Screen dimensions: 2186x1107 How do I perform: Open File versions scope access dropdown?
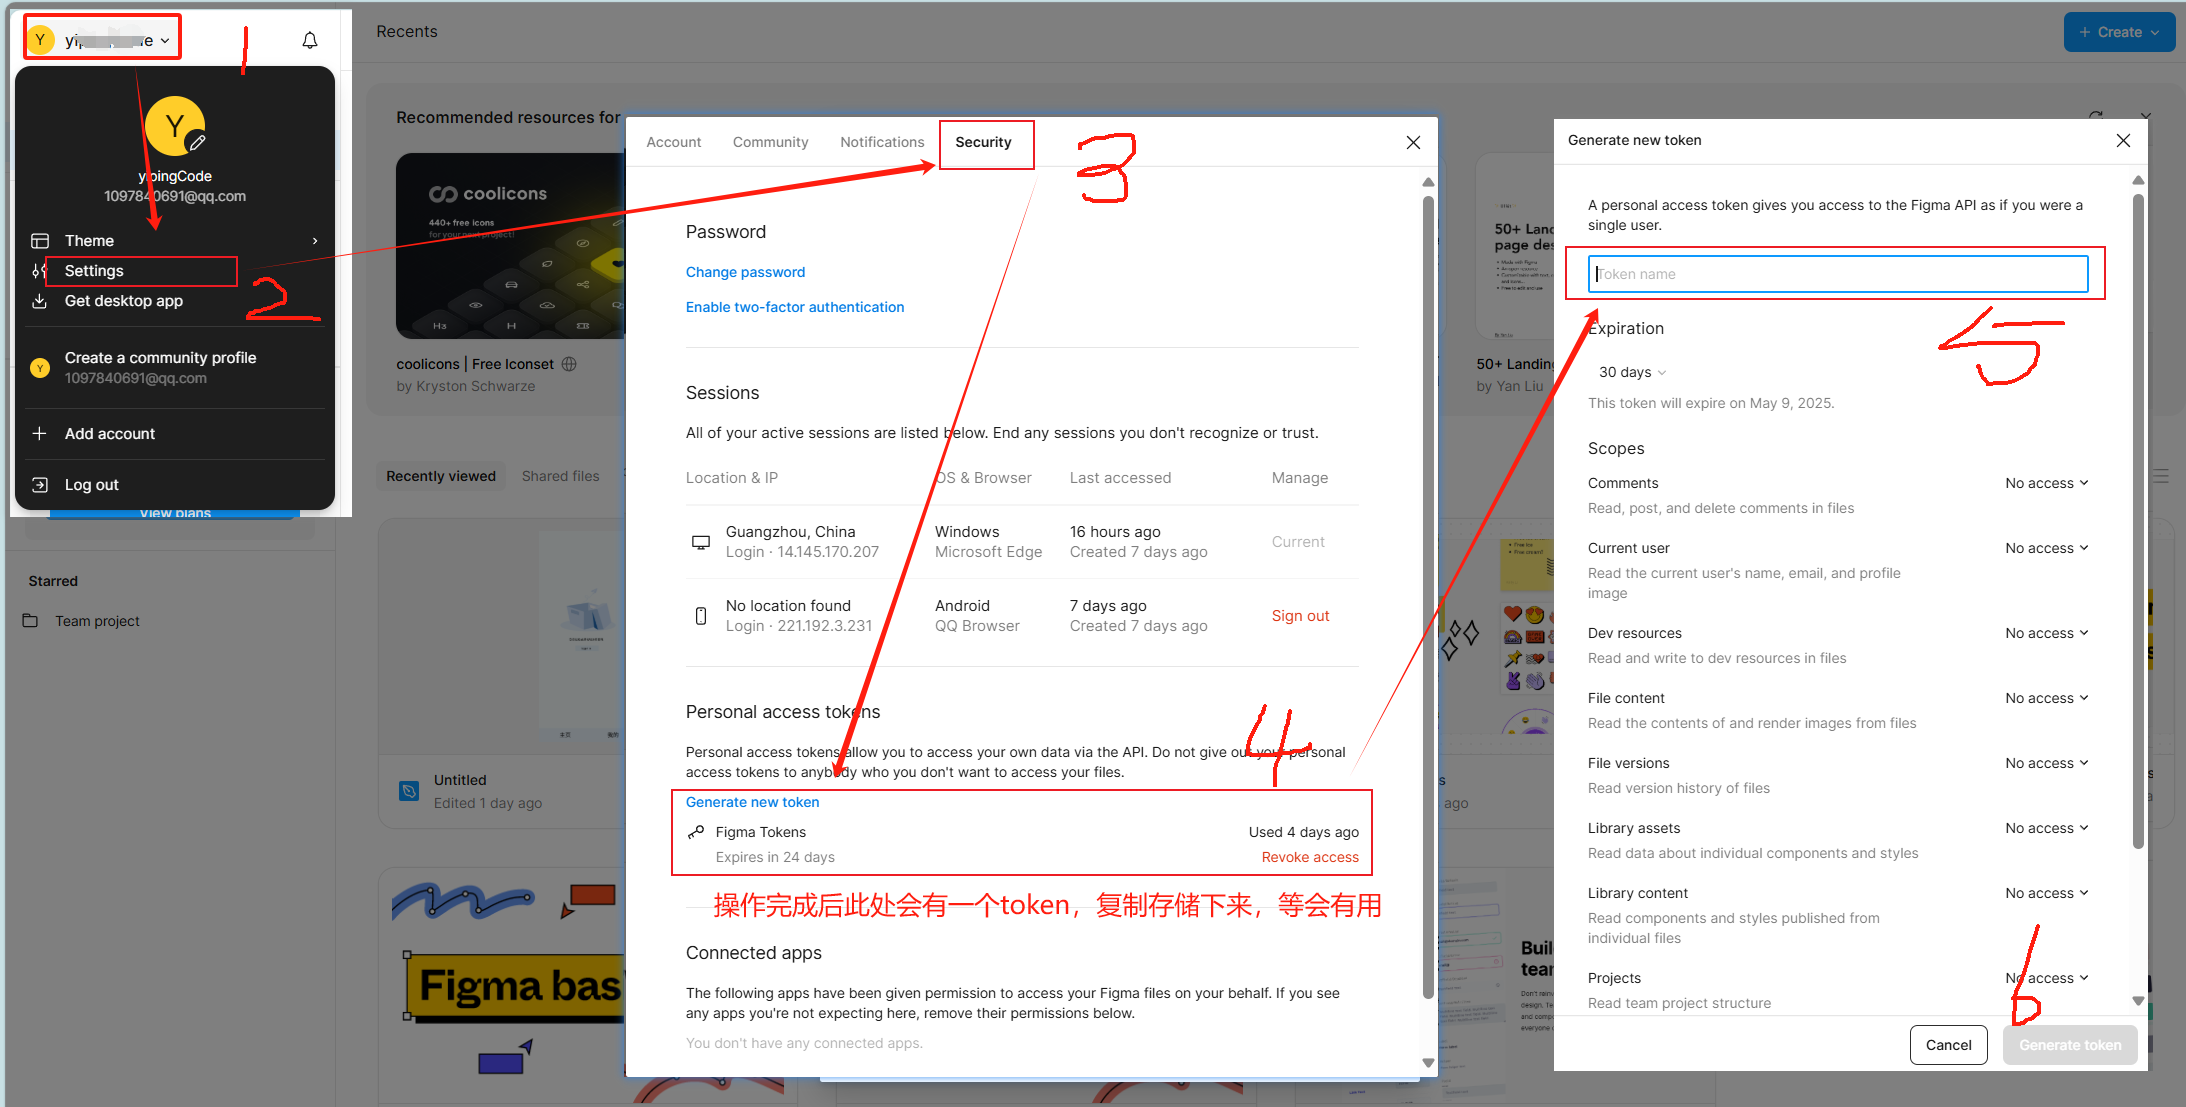click(2046, 763)
